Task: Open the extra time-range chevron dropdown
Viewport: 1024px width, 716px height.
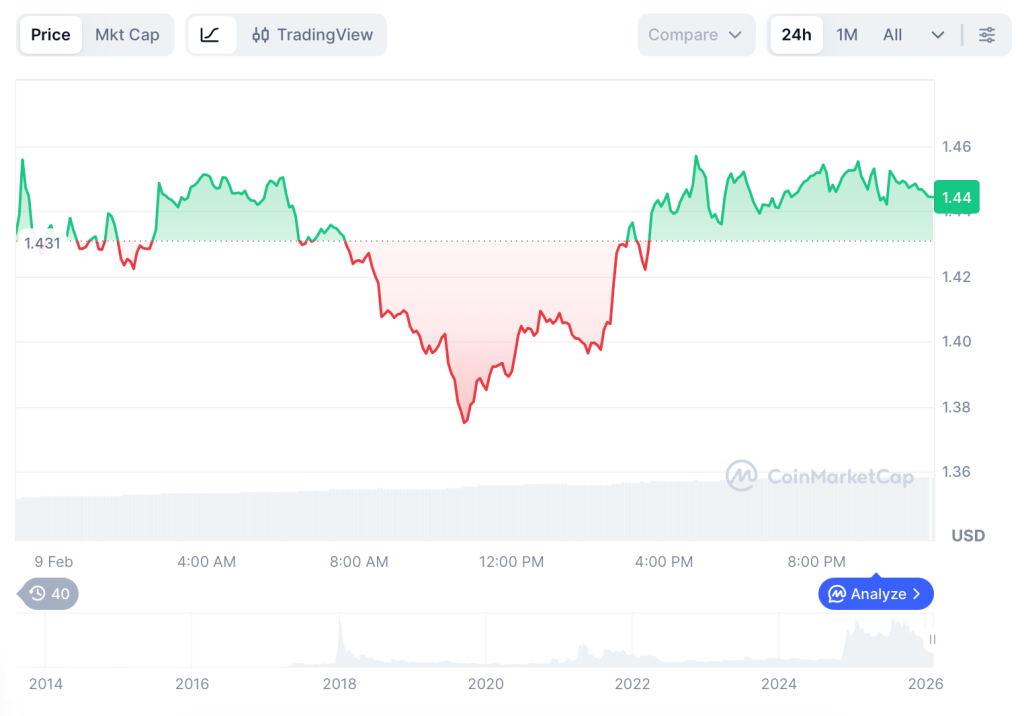Action: coord(936,34)
